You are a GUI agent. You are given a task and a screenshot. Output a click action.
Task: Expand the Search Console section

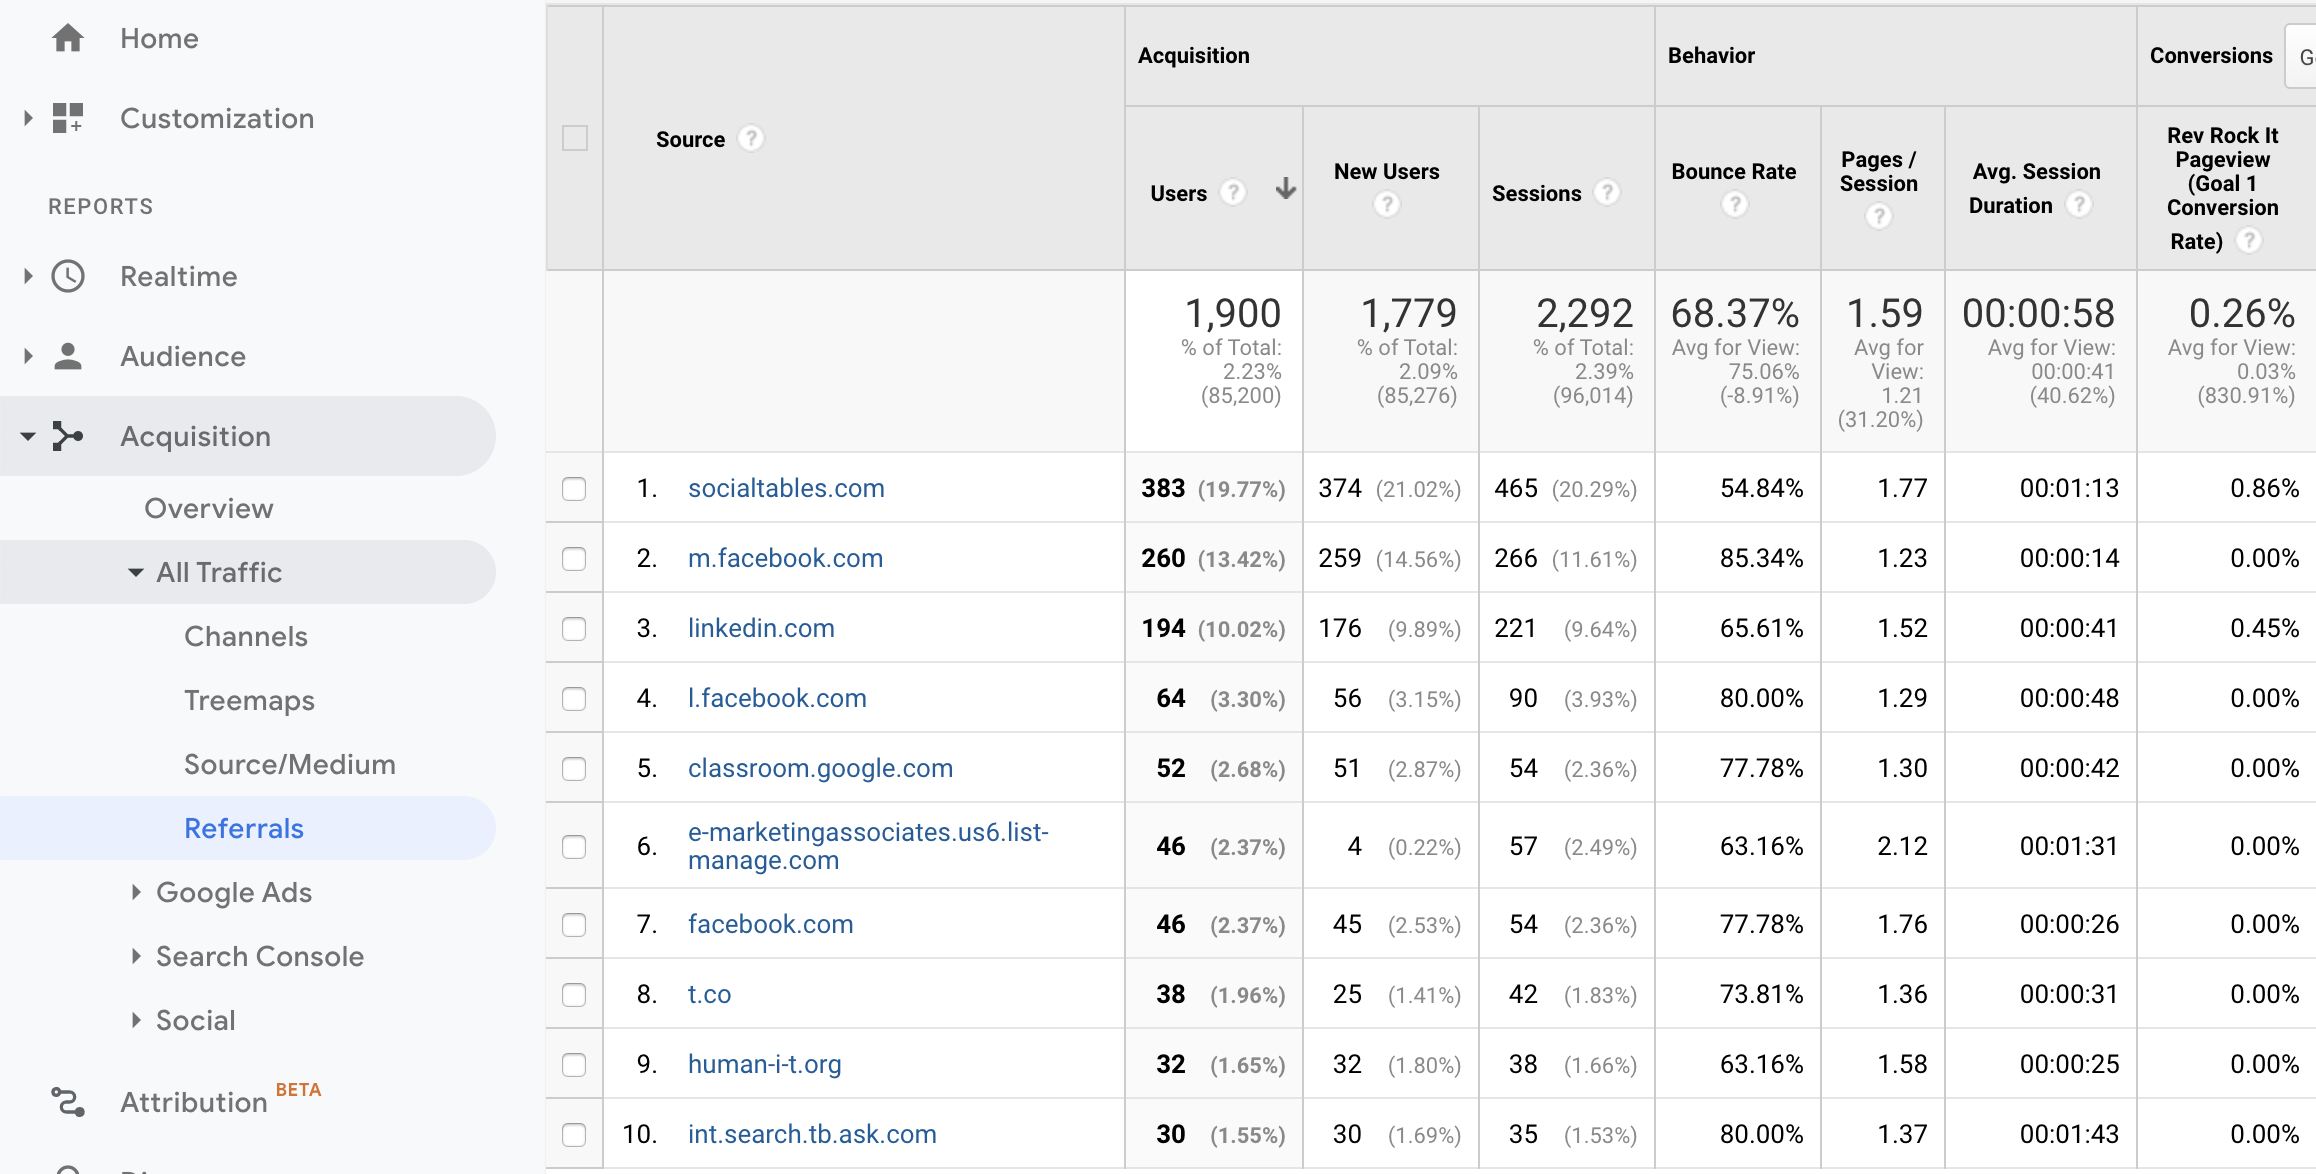coord(136,956)
